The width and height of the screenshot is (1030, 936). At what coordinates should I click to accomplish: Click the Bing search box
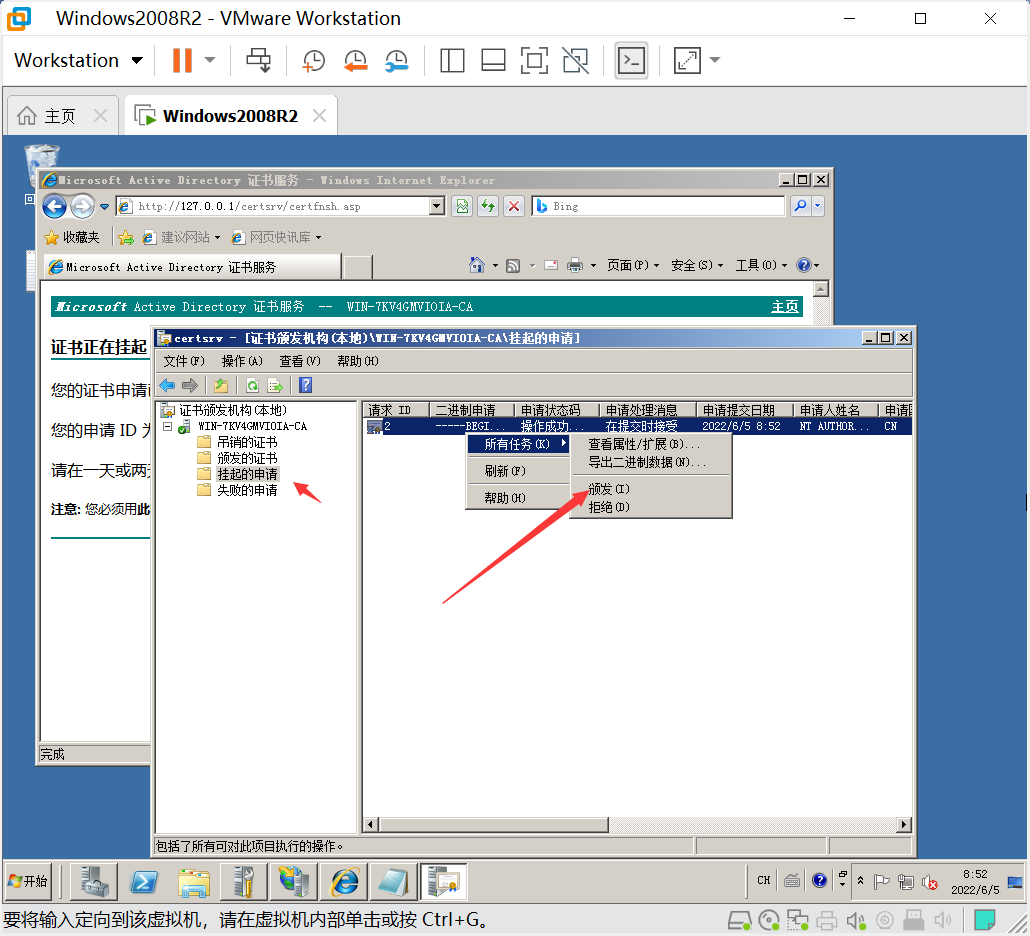click(x=658, y=206)
